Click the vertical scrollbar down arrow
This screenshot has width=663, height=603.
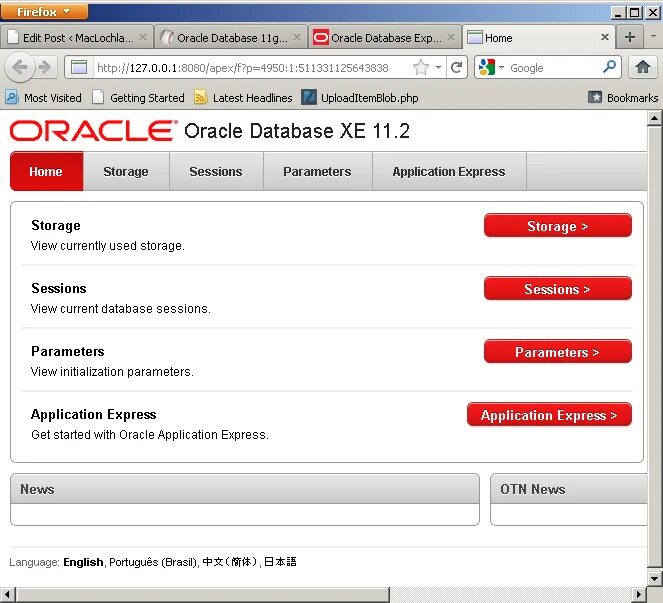point(654,578)
